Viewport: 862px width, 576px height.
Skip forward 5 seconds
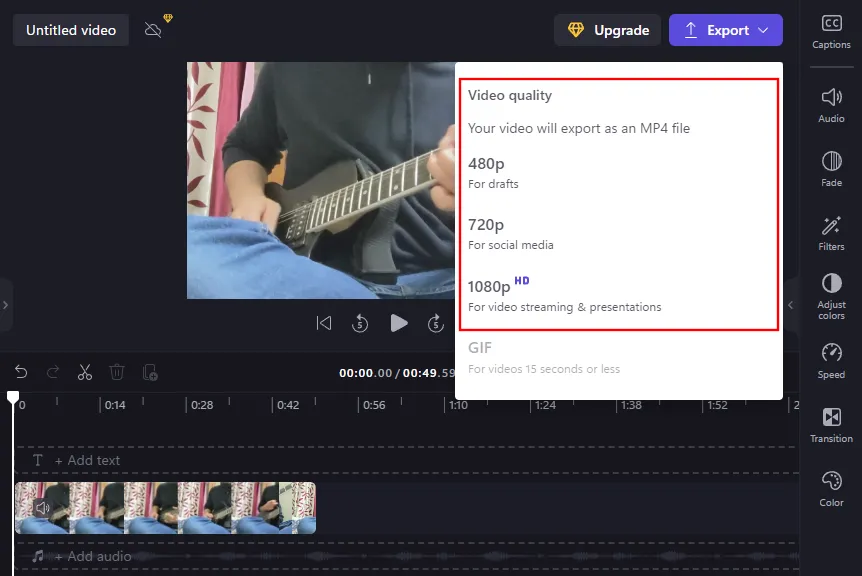436,323
